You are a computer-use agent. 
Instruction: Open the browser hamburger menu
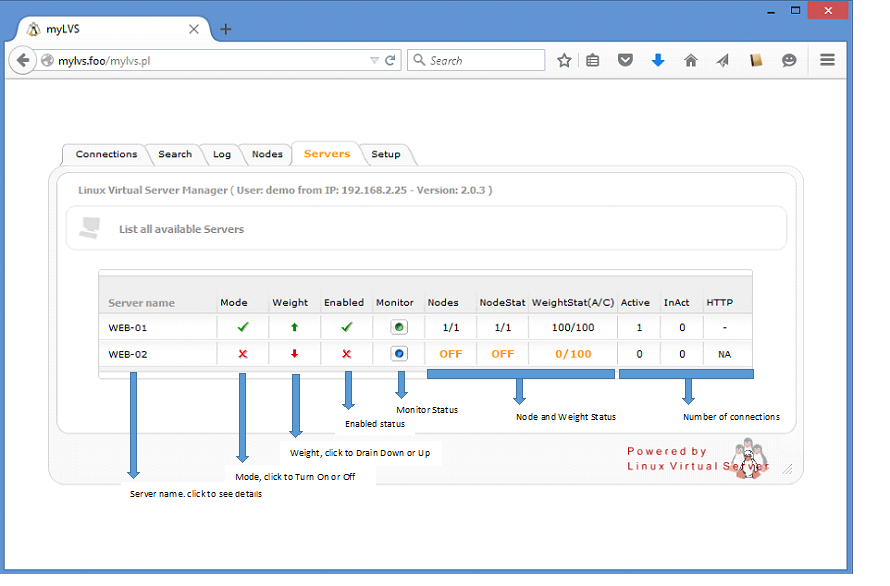[x=827, y=60]
